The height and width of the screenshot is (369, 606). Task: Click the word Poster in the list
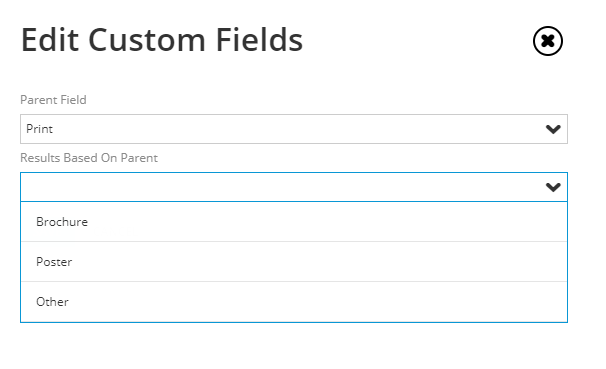(54, 262)
